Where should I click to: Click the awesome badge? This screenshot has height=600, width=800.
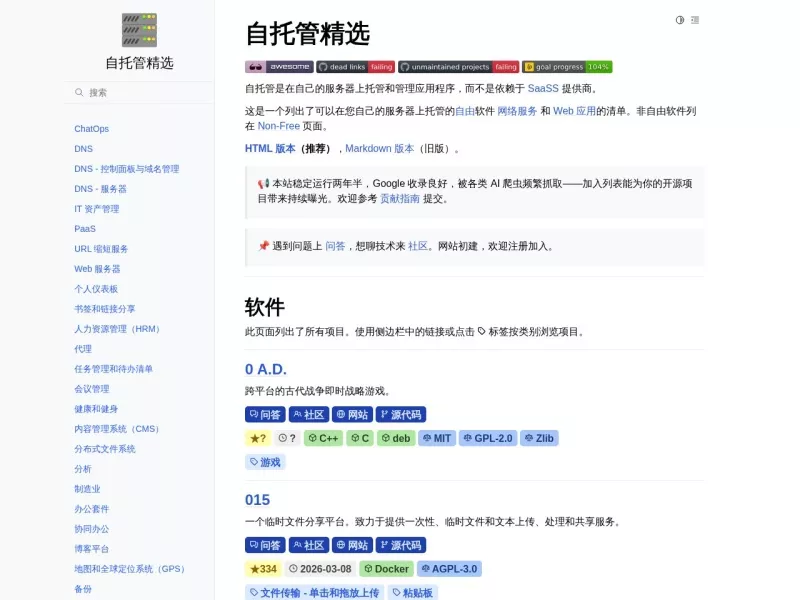pyautogui.click(x=279, y=67)
